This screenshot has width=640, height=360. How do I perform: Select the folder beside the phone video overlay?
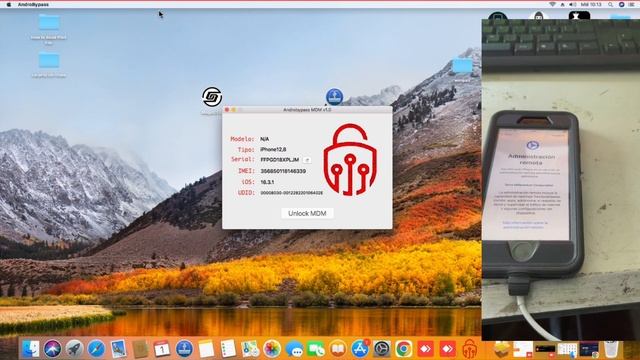(462, 66)
